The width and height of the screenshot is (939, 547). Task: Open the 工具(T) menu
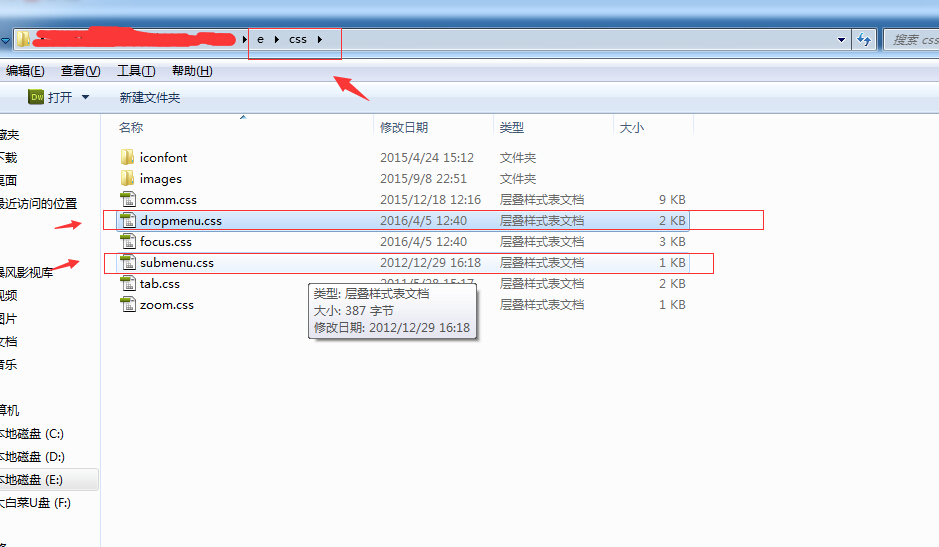pos(136,71)
